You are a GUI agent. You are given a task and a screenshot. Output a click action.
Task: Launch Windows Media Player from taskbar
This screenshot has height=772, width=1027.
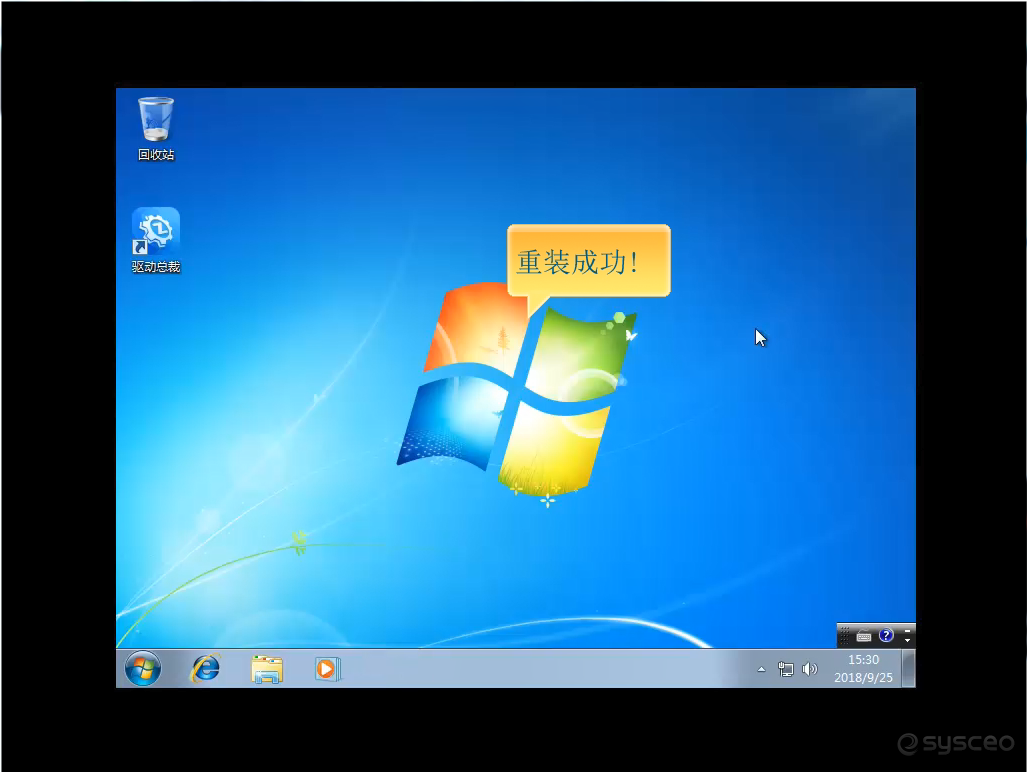pyautogui.click(x=327, y=669)
